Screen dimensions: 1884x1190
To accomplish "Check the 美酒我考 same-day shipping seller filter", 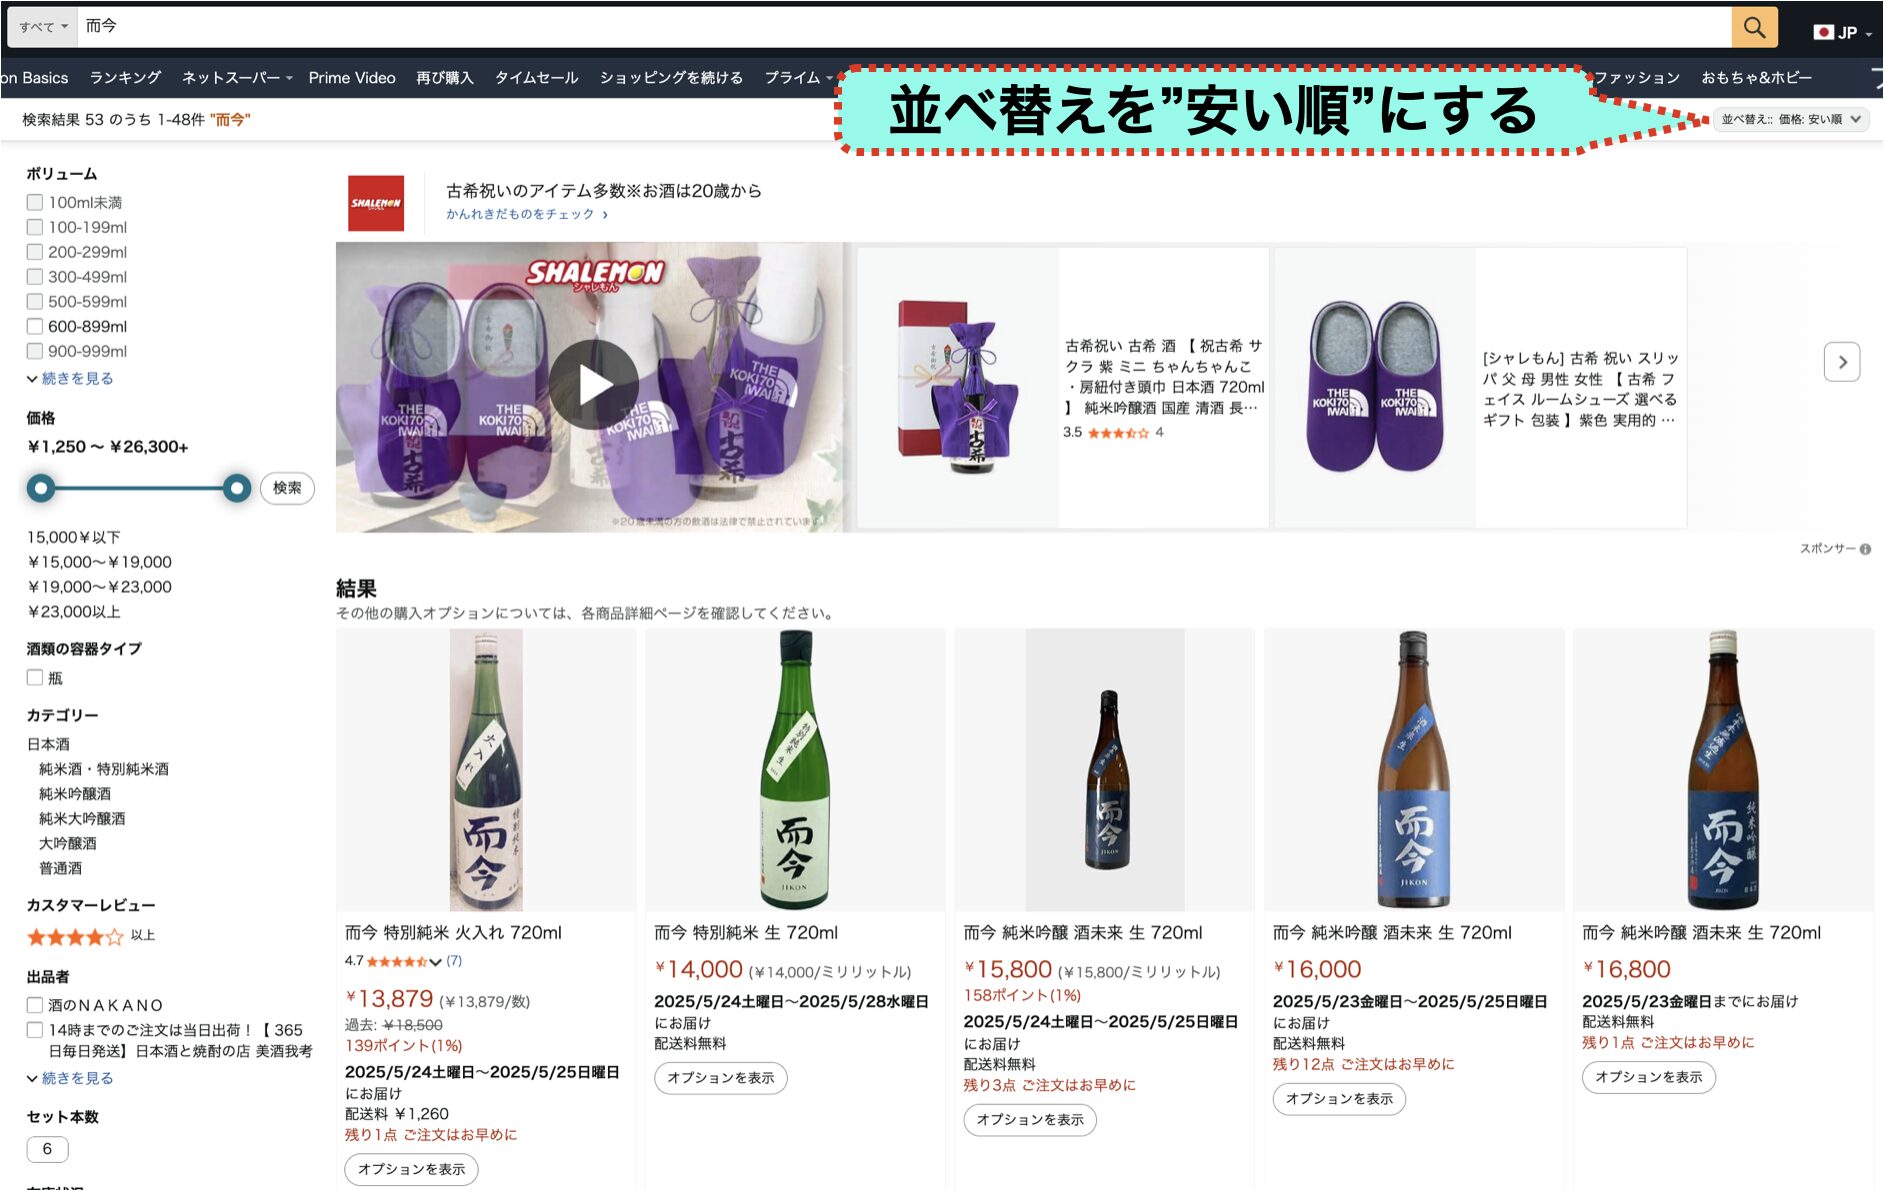I will point(35,1030).
